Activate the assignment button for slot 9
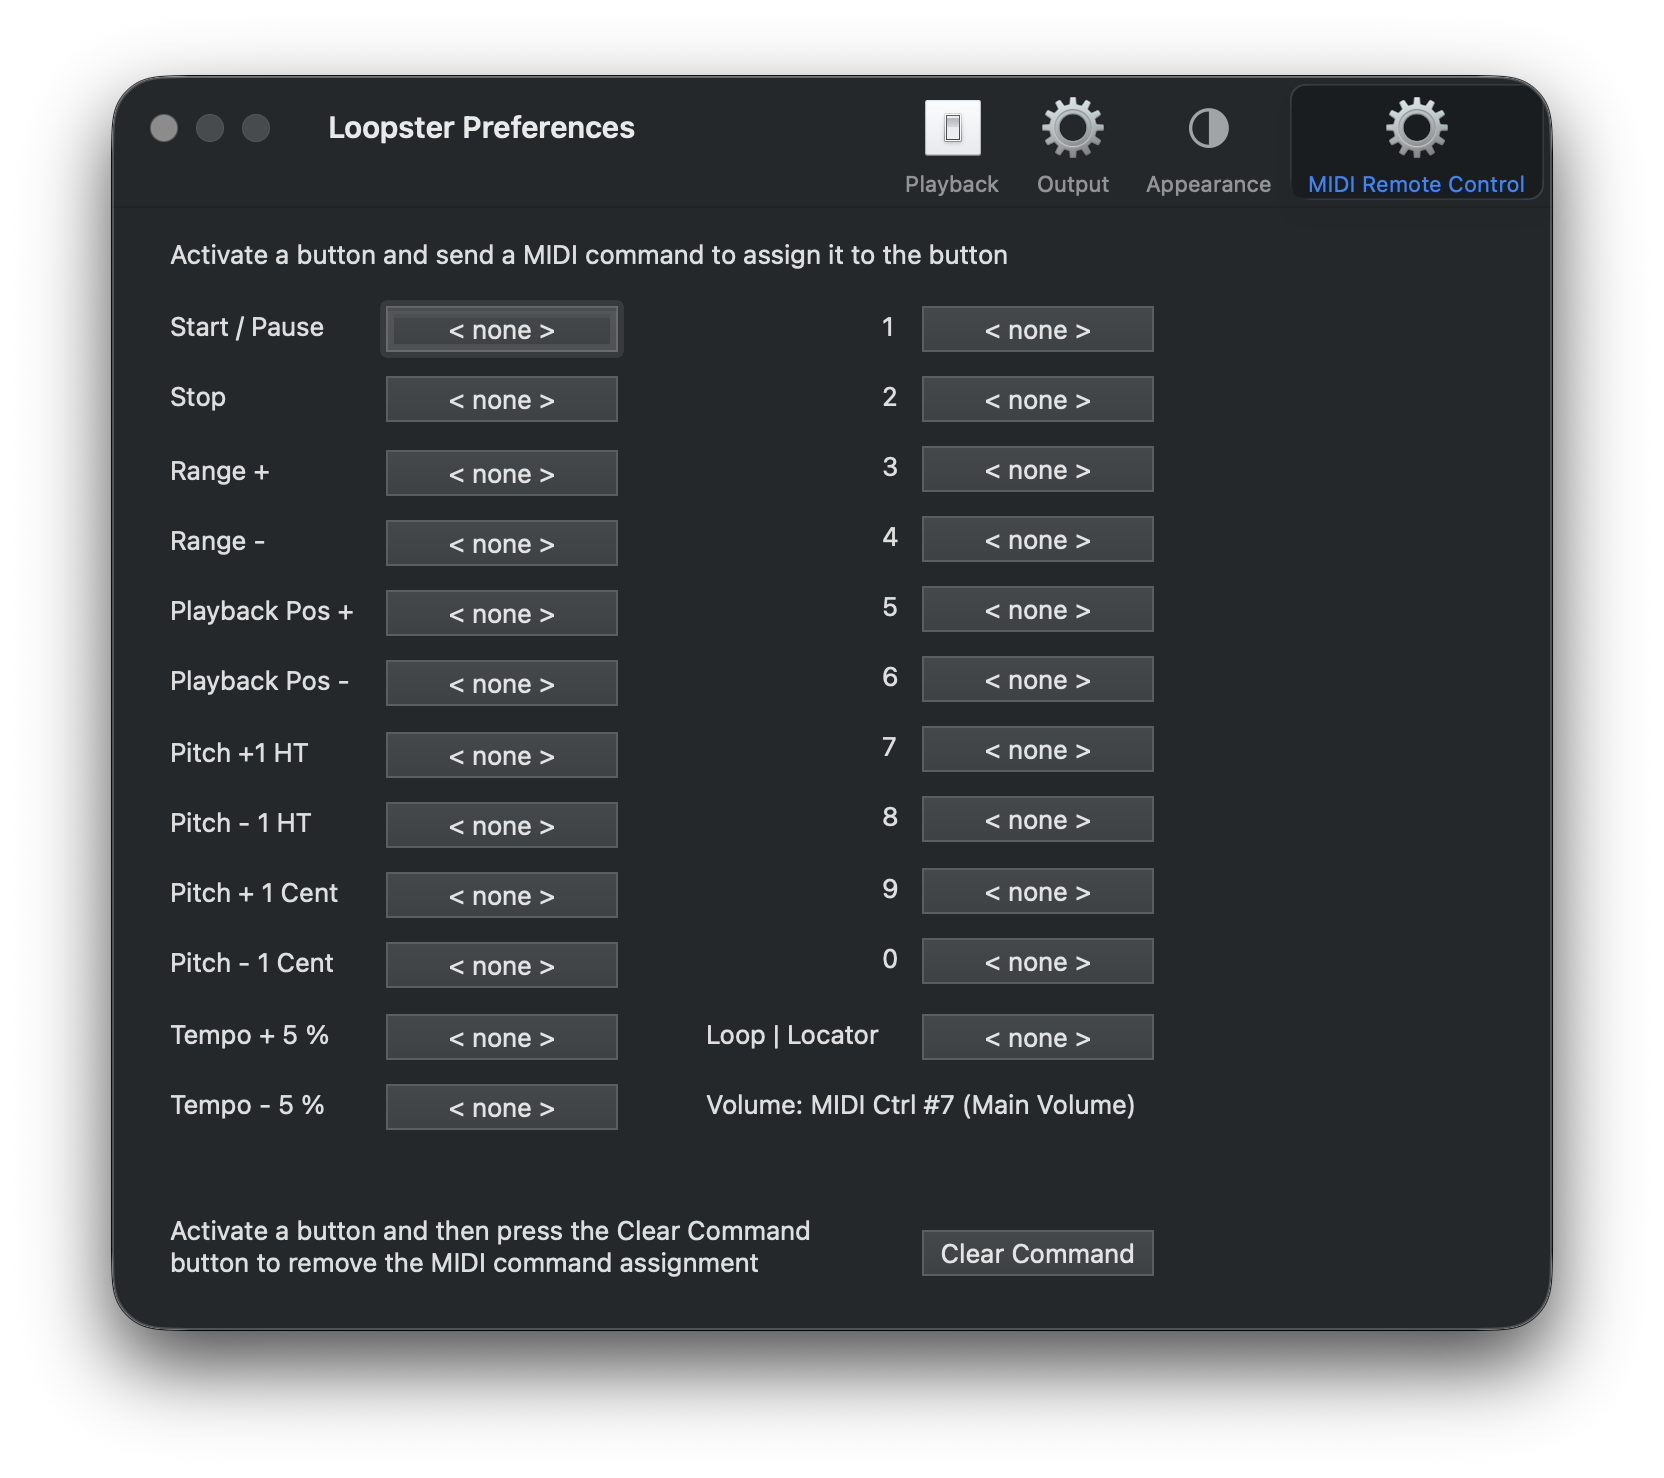1664x1478 pixels. (x=1038, y=891)
